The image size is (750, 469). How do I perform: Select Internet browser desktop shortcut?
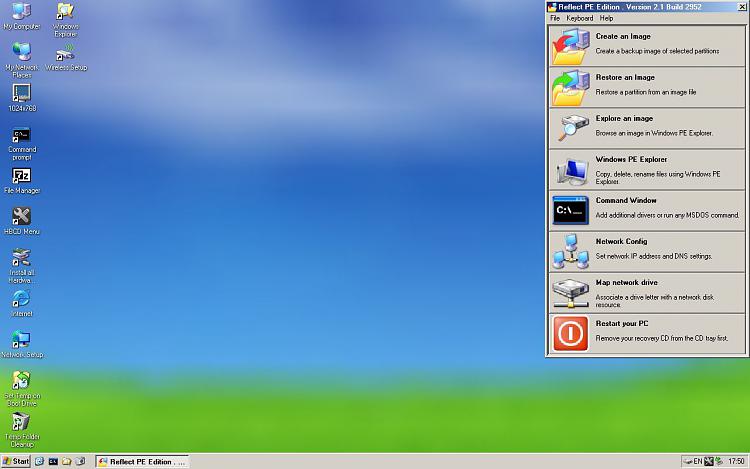tap(22, 303)
